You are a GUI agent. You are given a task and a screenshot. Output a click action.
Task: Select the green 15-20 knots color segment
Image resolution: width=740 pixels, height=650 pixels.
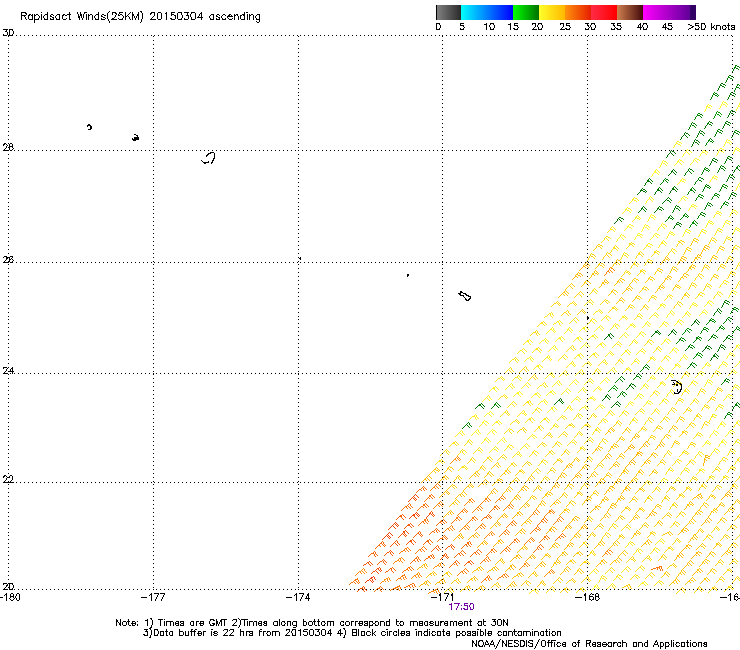(526, 12)
